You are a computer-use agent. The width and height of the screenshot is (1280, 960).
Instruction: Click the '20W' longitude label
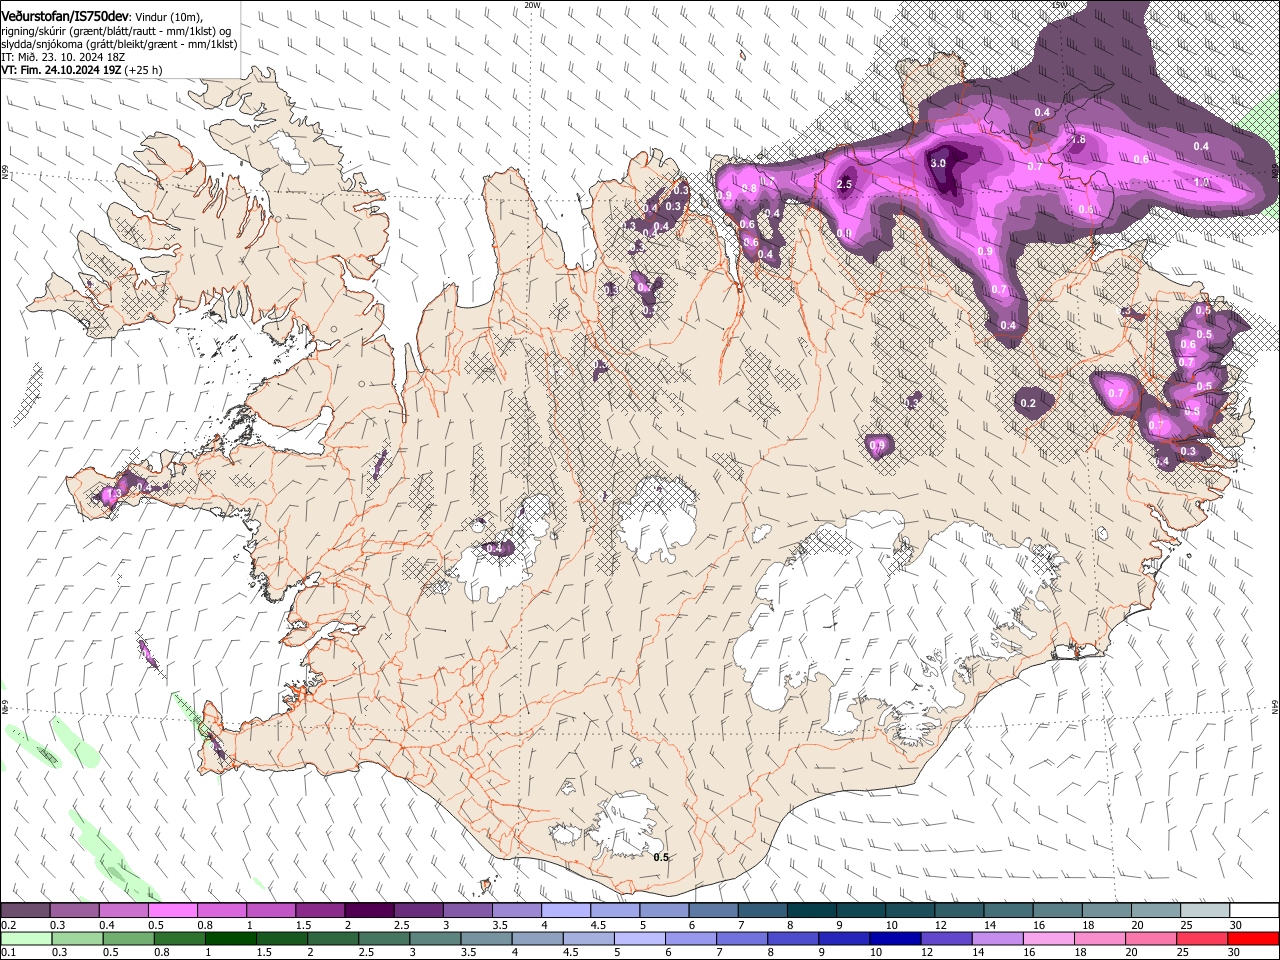(x=532, y=5)
